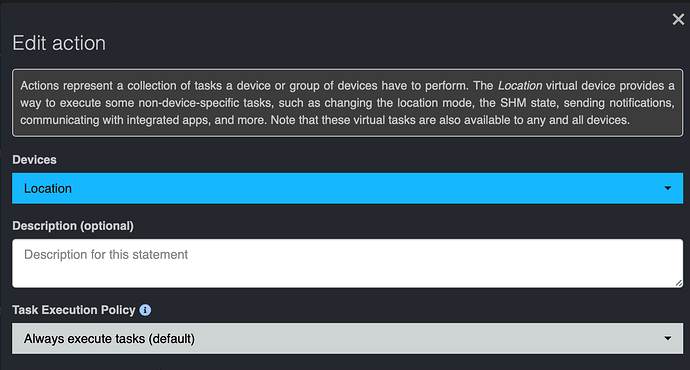
Task: Click the Description textarea resize grip
Action: tap(679, 284)
